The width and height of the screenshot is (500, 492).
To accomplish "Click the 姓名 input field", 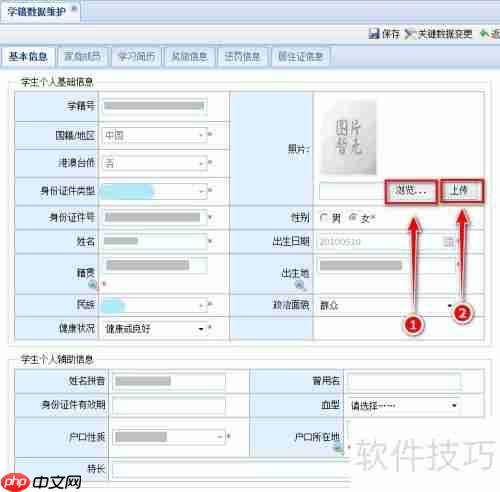I will pos(155,241).
